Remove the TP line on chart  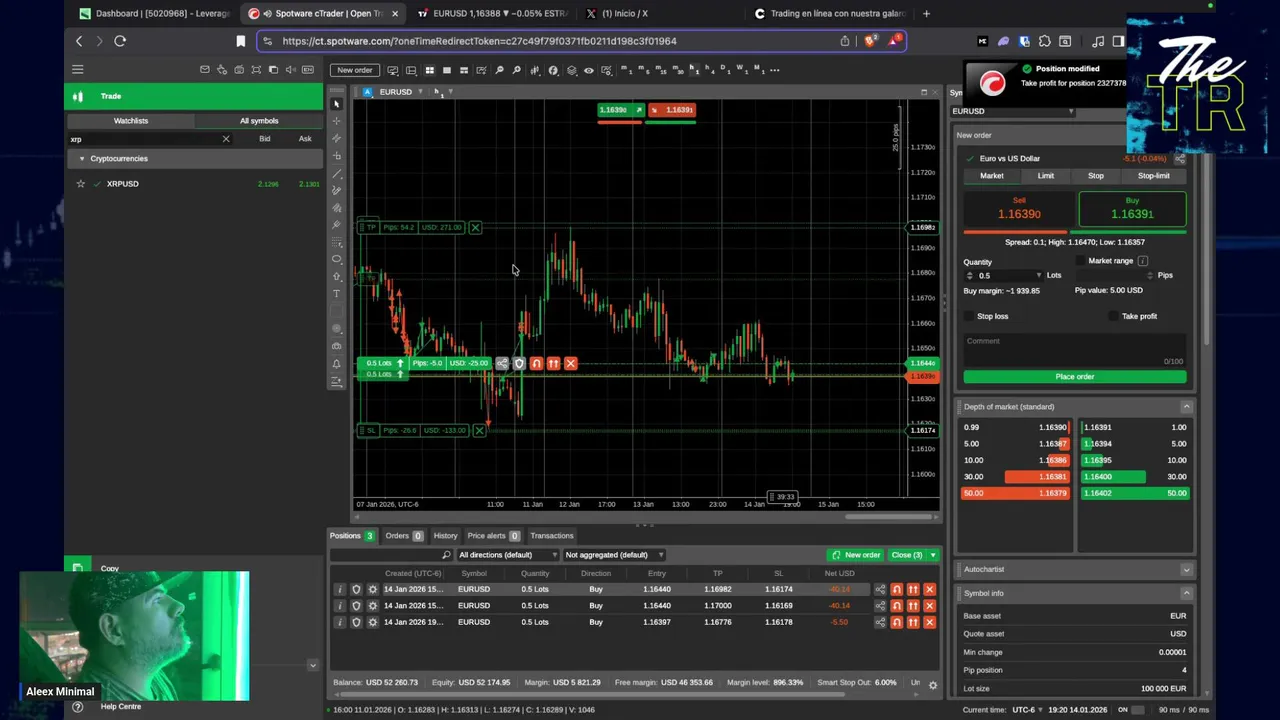(475, 227)
